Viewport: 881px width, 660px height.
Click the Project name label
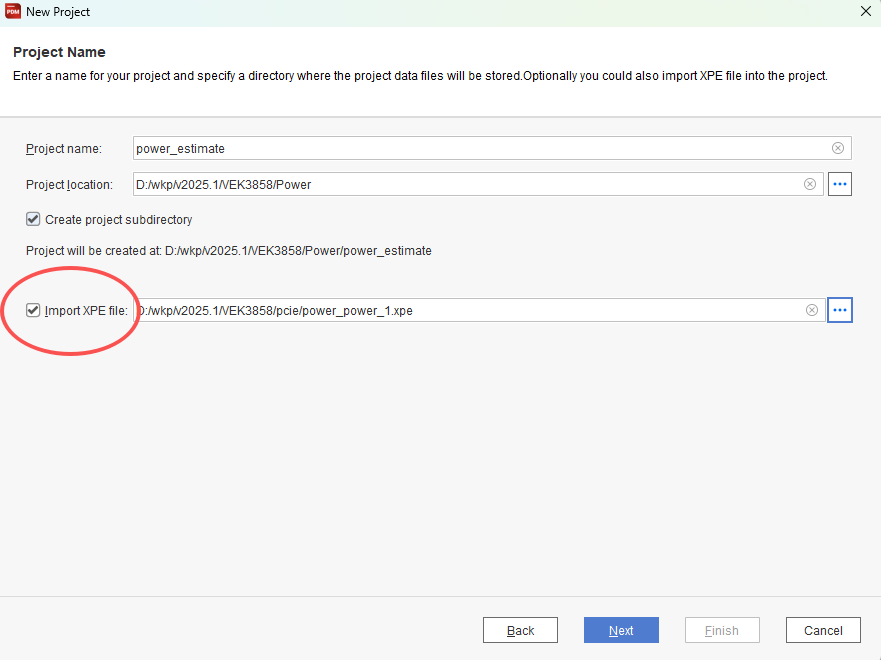coord(63,149)
